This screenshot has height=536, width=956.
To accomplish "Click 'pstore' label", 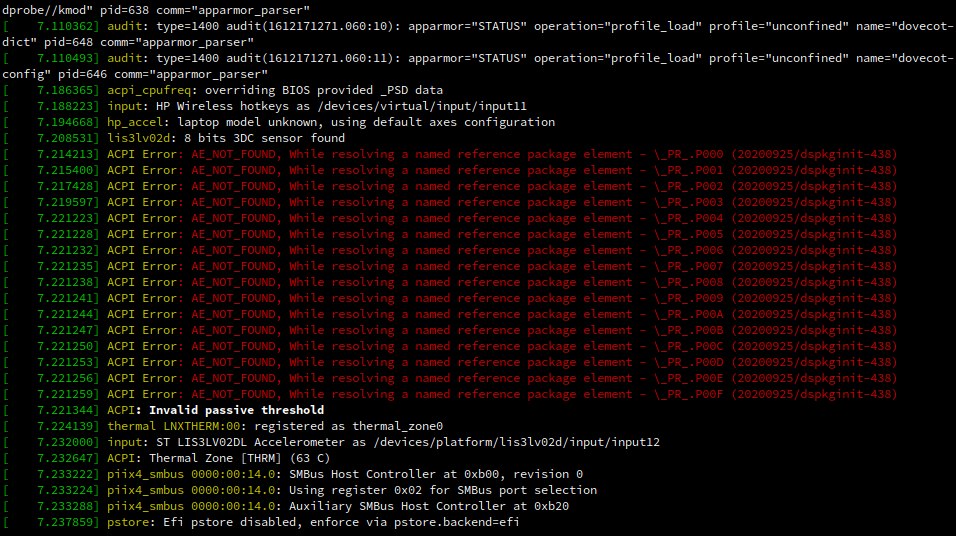I will (128, 522).
